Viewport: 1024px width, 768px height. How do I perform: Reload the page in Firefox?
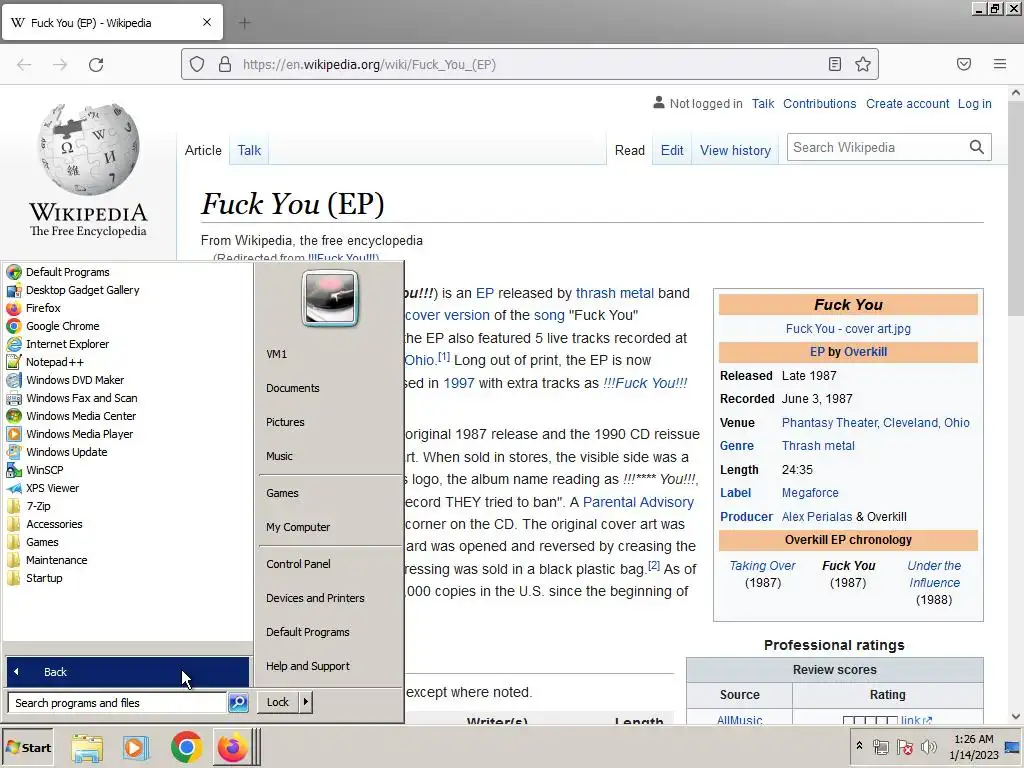(96, 64)
